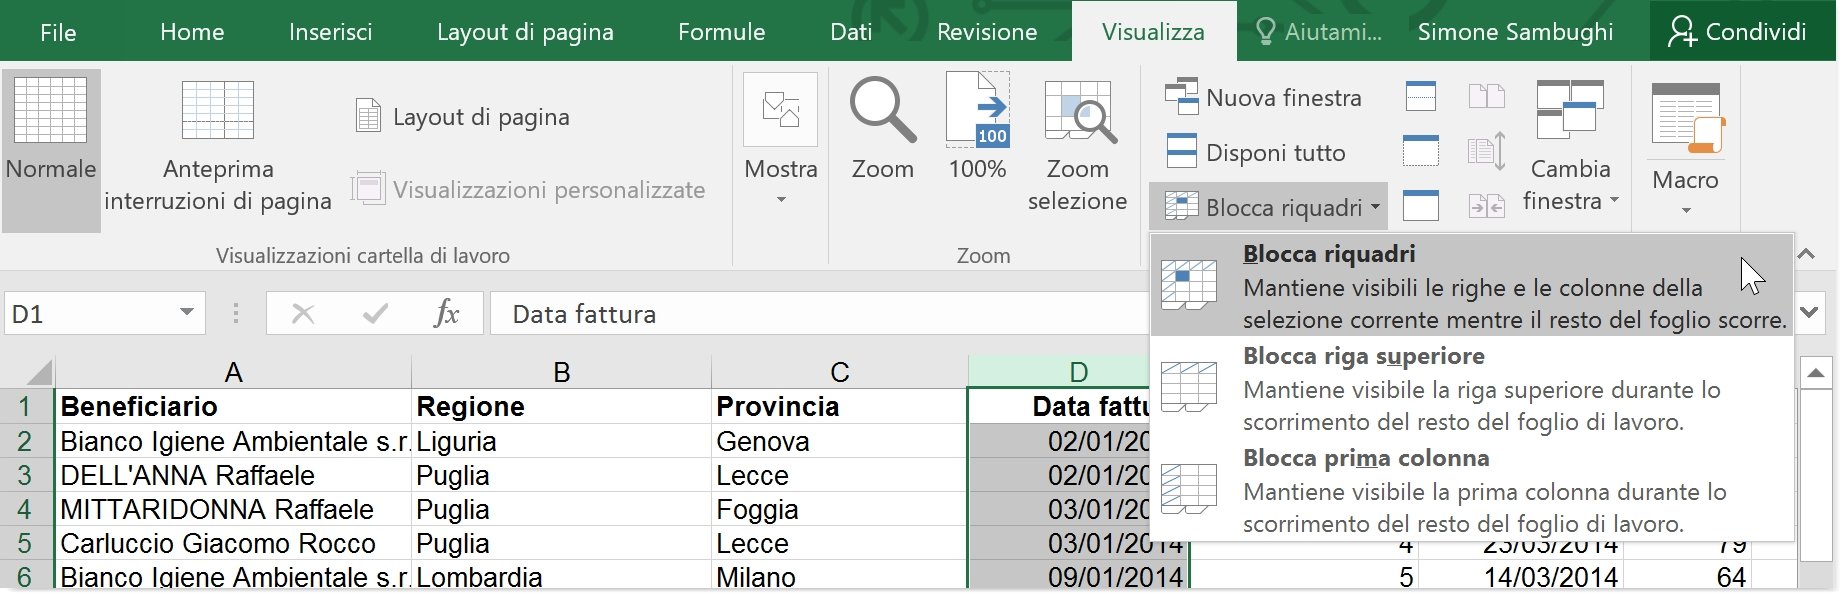1841x593 pixels.
Task: Click the hide window (Nascondi) icon
Action: click(1421, 152)
